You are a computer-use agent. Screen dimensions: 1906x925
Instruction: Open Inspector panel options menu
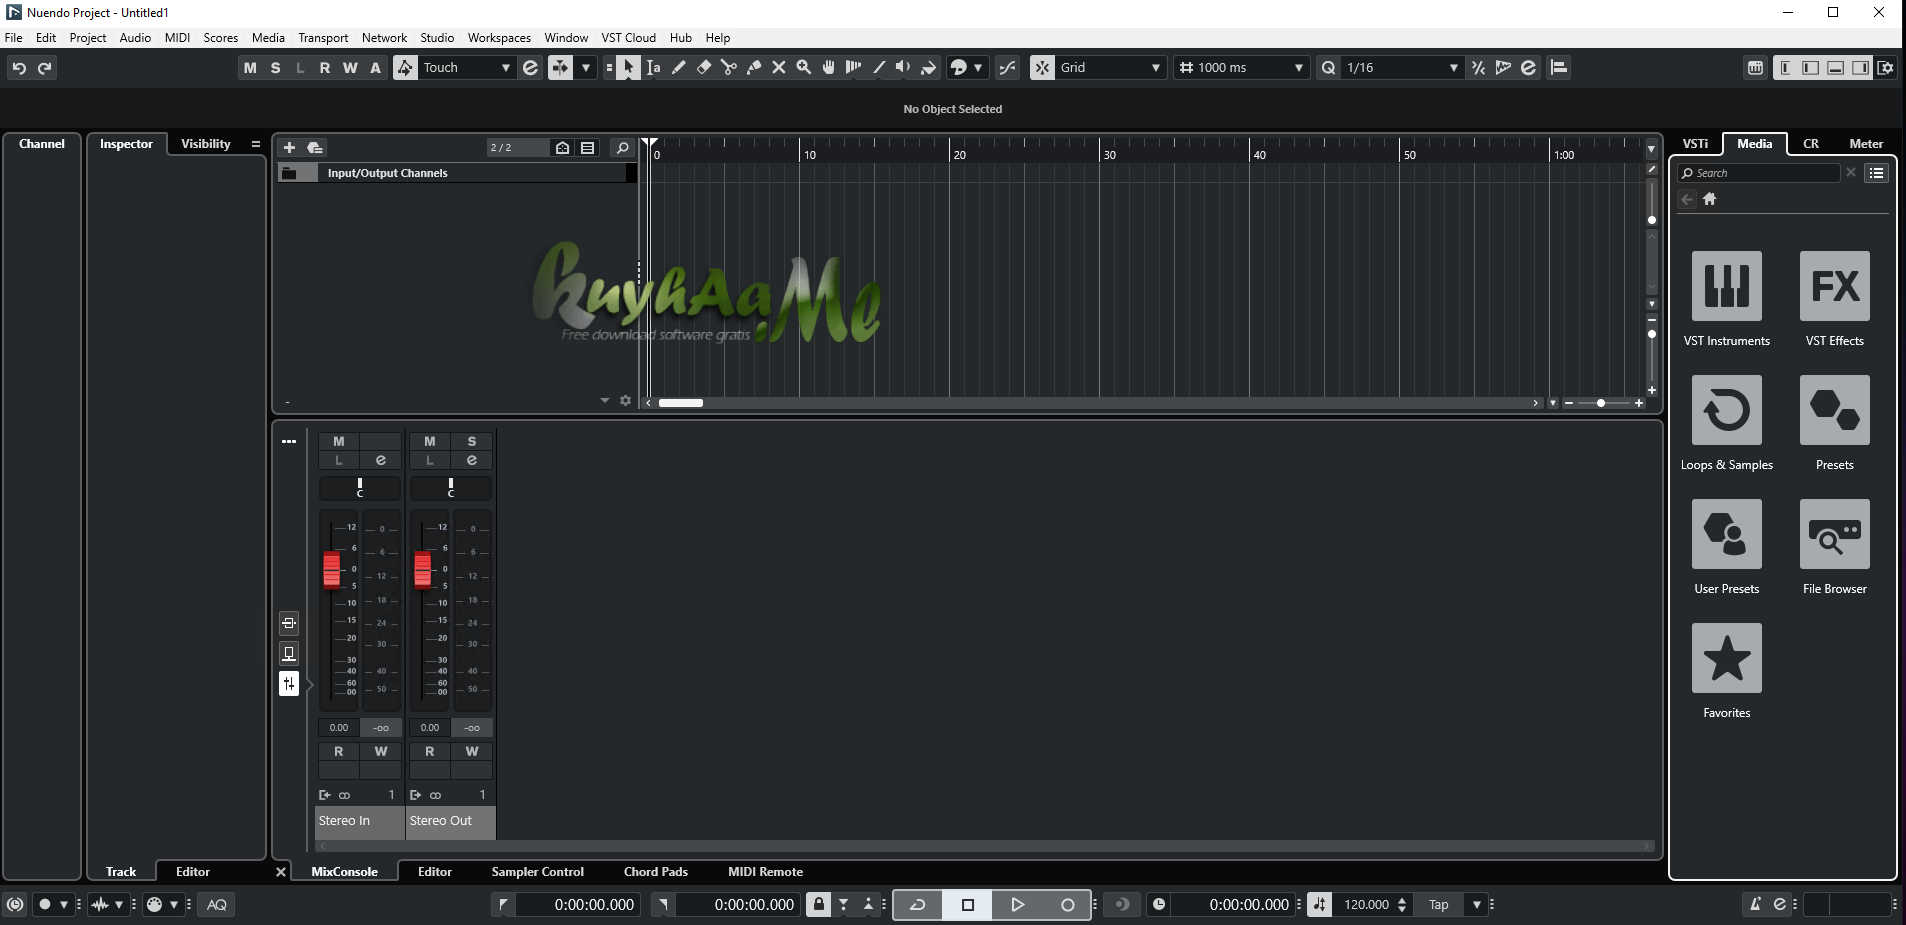pyautogui.click(x=256, y=144)
